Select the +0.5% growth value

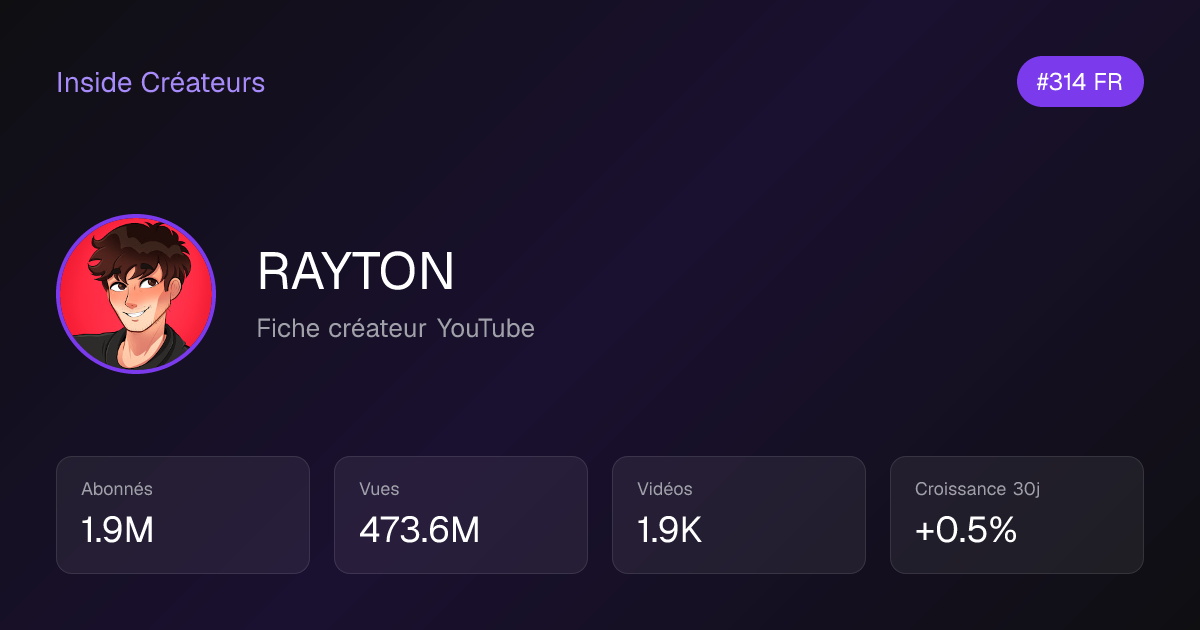point(966,530)
